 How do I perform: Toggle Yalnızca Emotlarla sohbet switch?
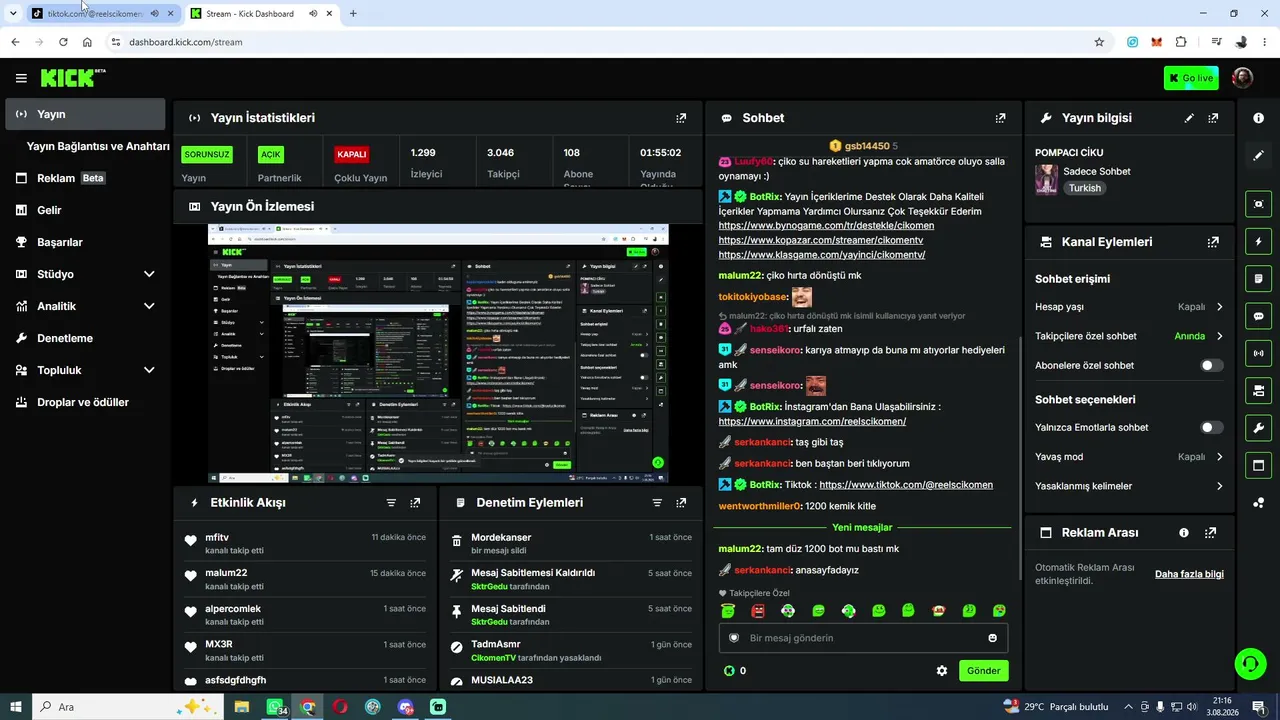pyautogui.click(x=1211, y=428)
